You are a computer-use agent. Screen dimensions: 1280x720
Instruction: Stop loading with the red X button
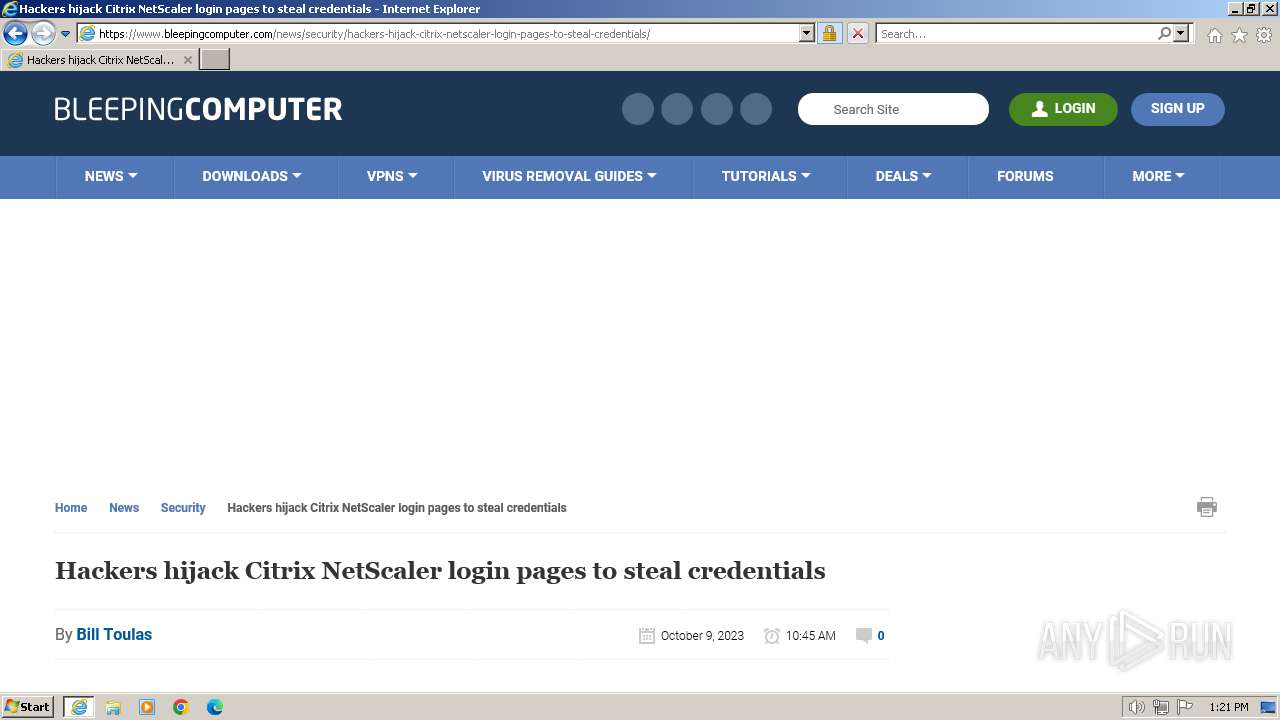point(857,33)
